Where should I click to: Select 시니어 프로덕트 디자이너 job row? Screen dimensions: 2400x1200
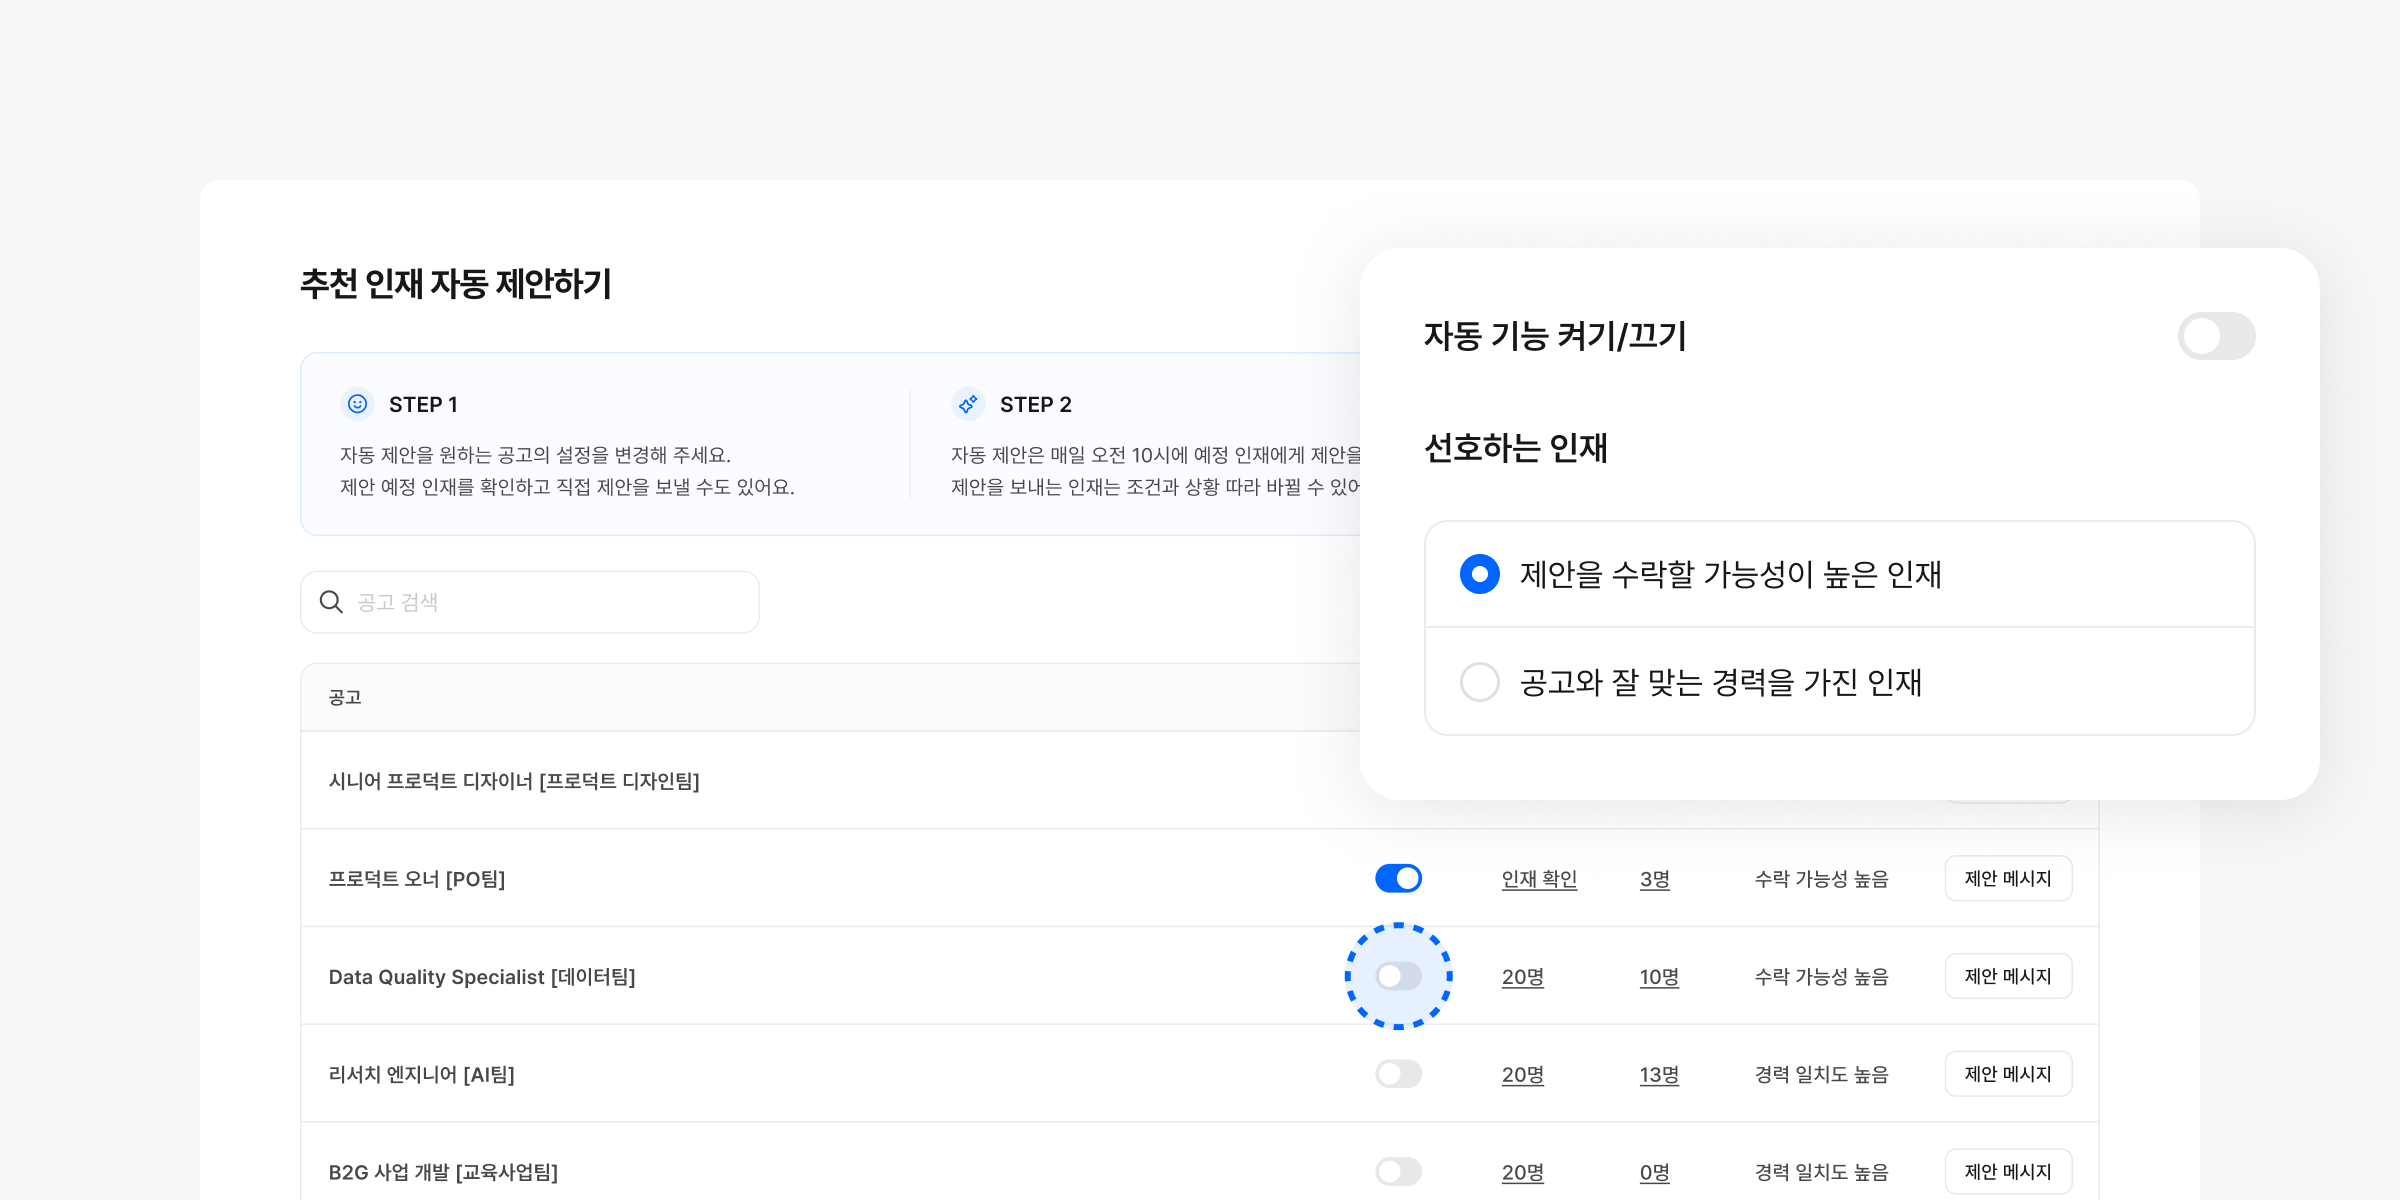pyautogui.click(x=514, y=781)
